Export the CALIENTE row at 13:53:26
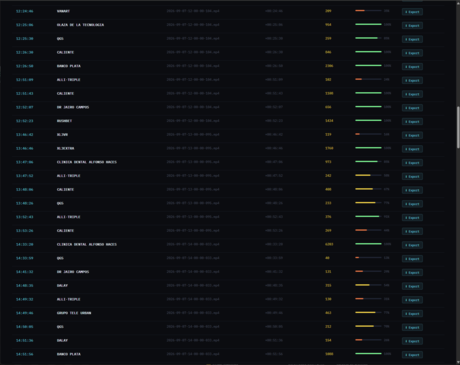The image size is (460, 365). click(412, 231)
